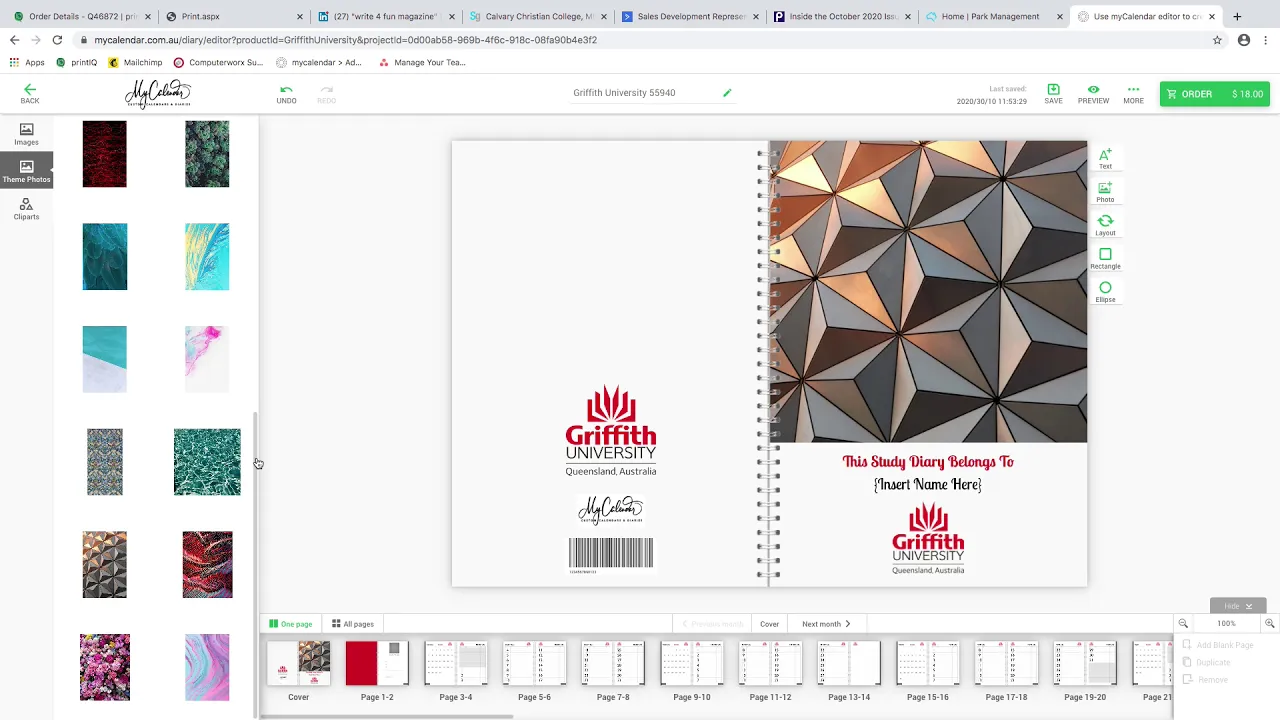1280x720 pixels.
Task: Click the Redo icon
Action: point(326,94)
